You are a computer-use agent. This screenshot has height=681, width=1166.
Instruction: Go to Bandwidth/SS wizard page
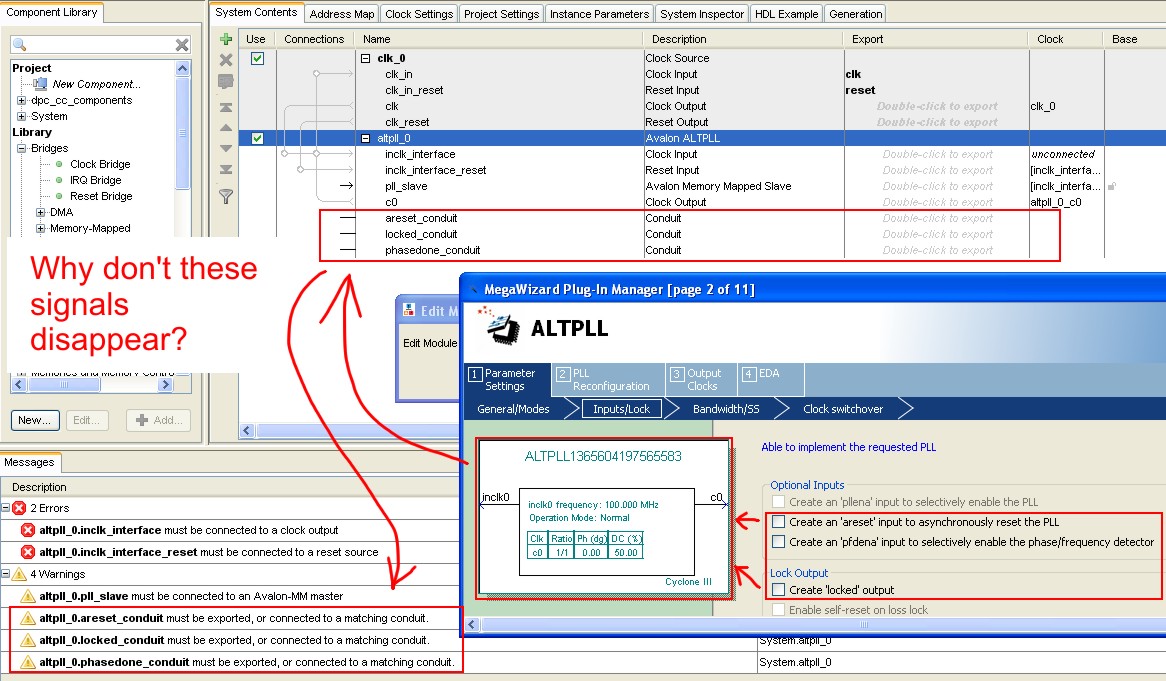tap(726, 409)
